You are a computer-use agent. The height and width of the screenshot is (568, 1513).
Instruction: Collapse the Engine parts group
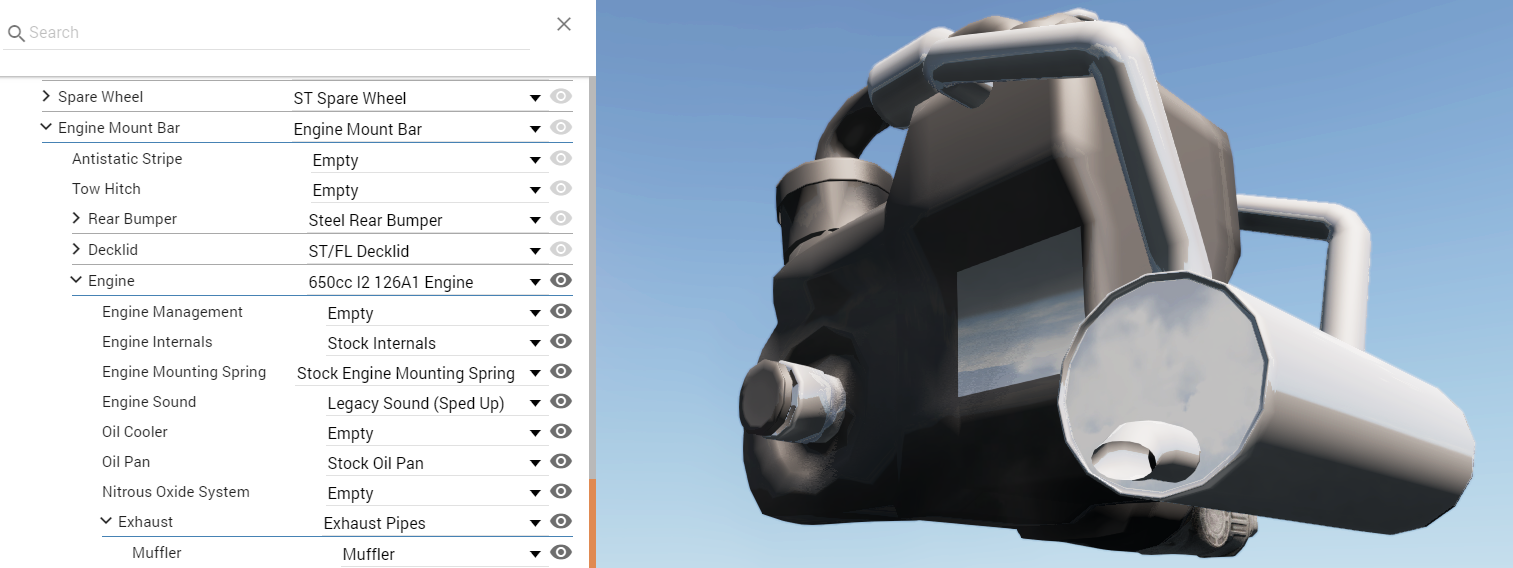(x=76, y=281)
